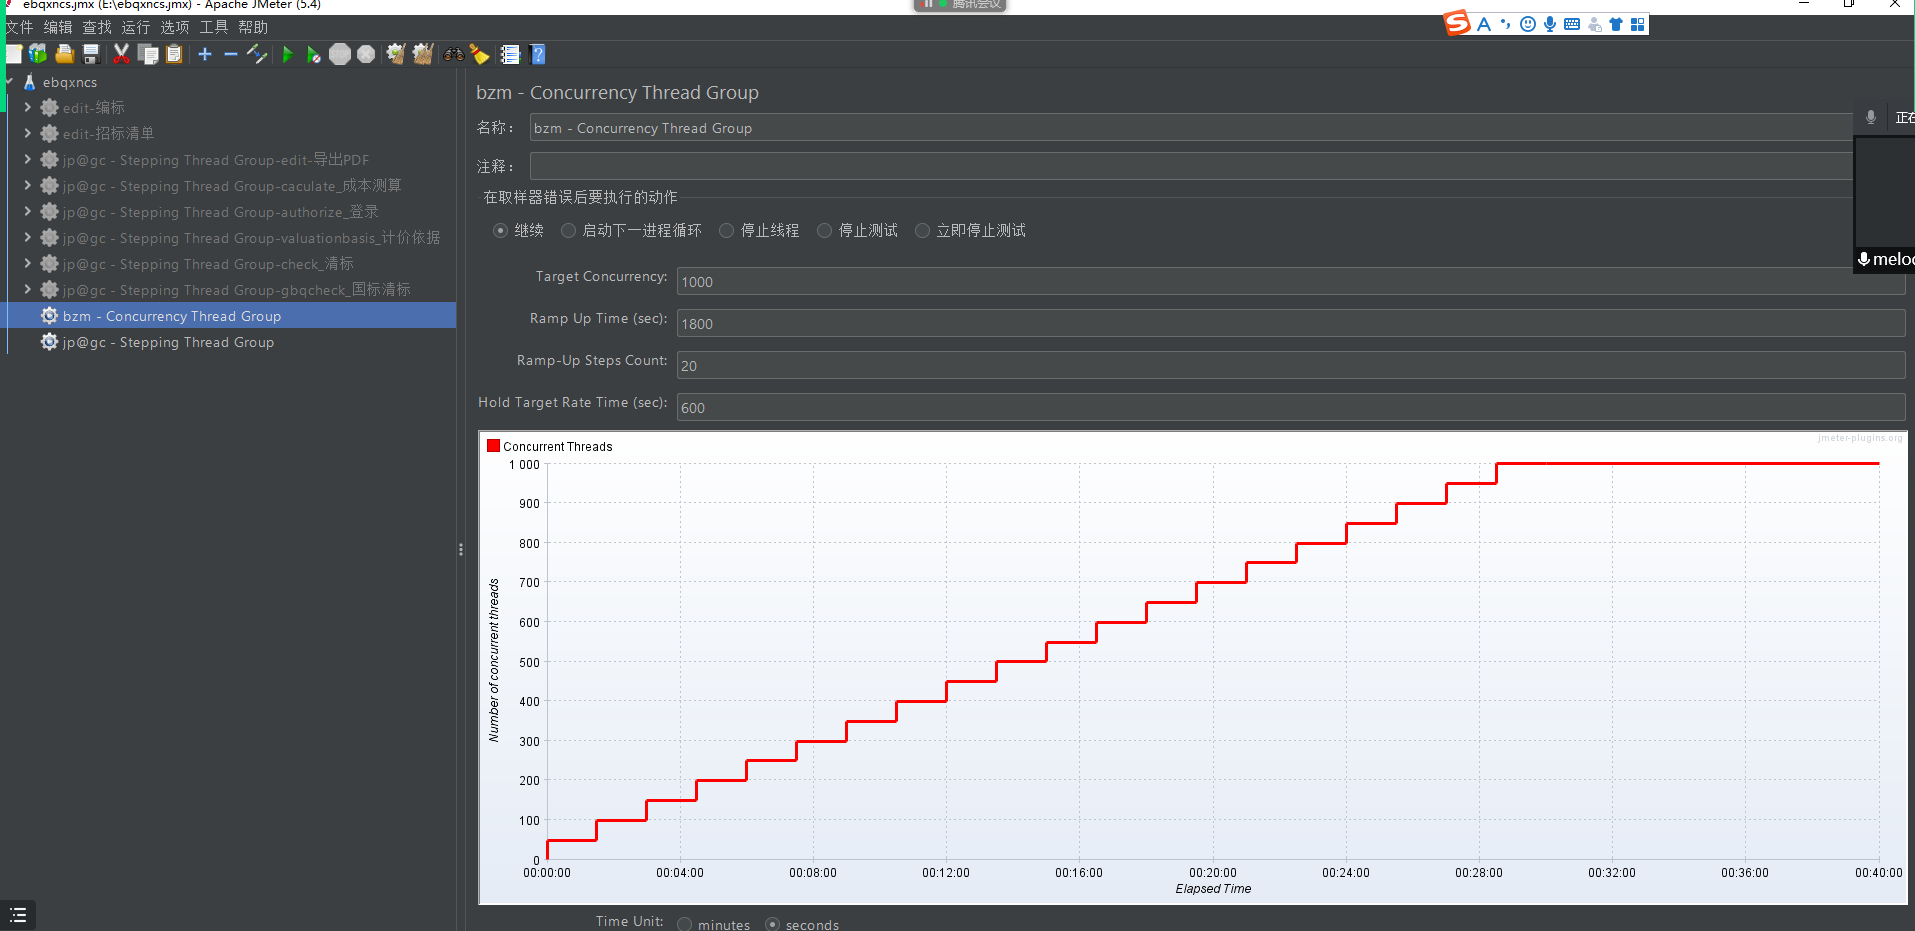This screenshot has height=931, width=1915.
Task: Open the Function Helper list icon
Action: click(510, 54)
